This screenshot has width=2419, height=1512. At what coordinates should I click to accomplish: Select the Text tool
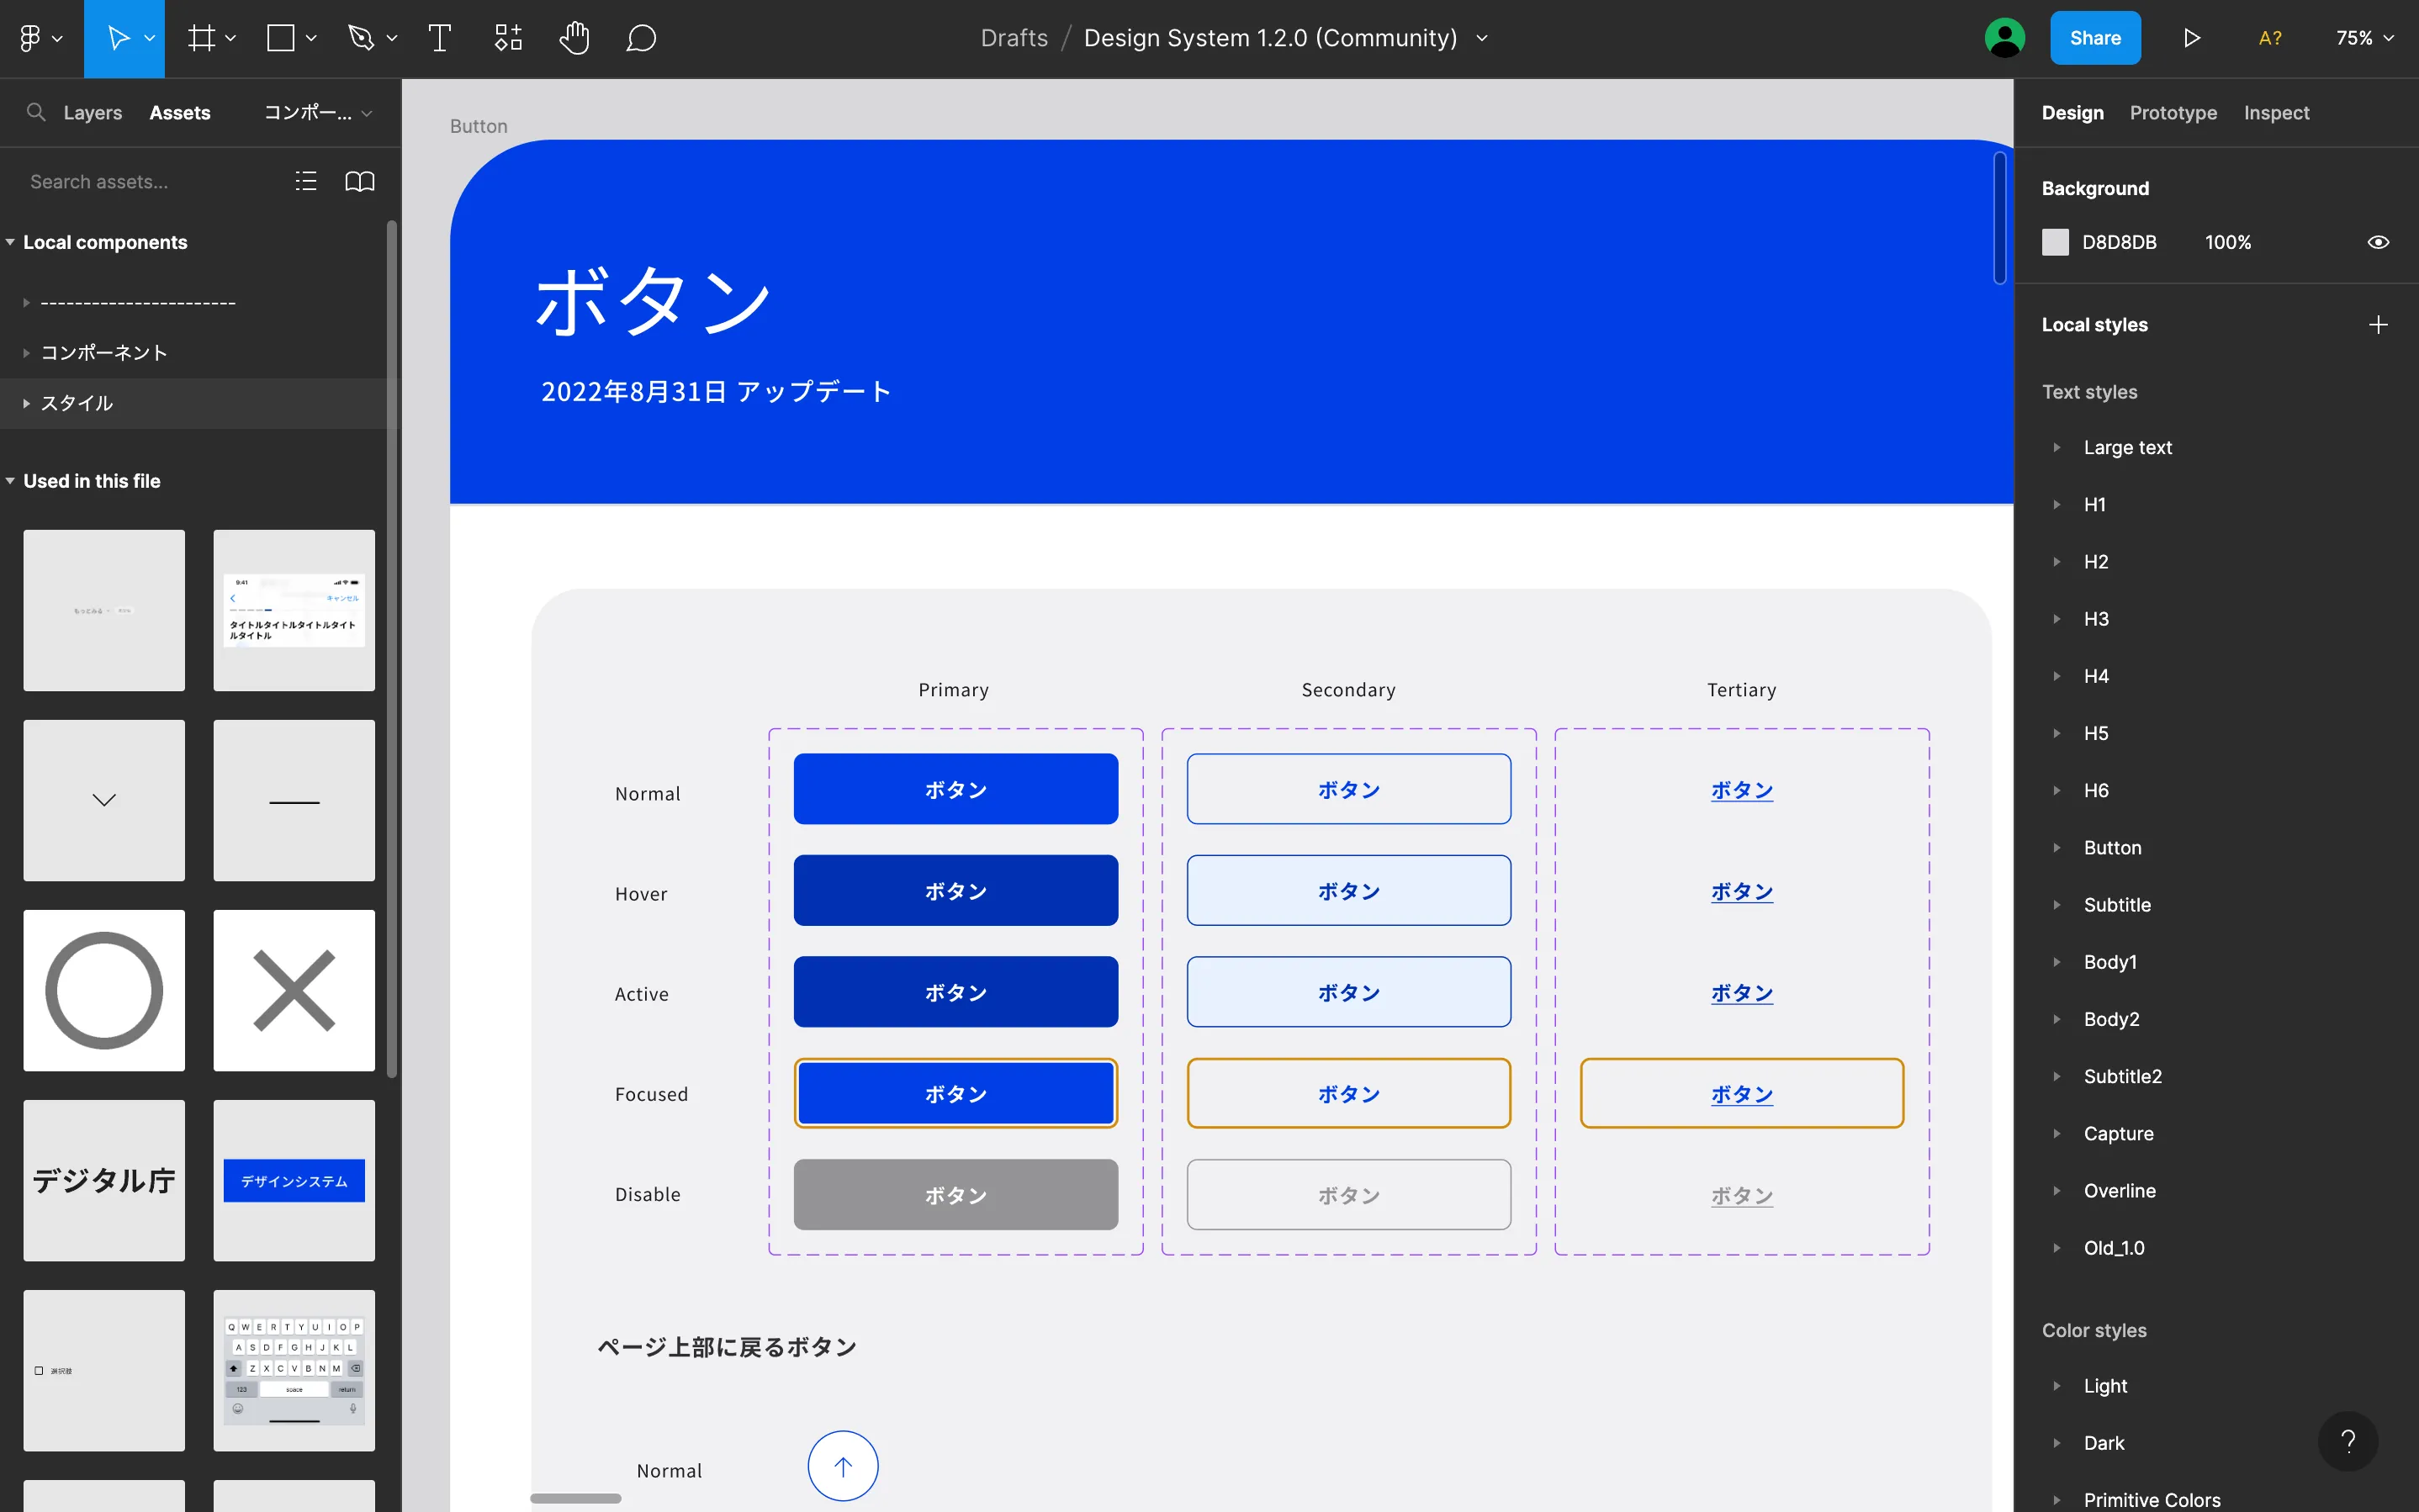point(439,38)
